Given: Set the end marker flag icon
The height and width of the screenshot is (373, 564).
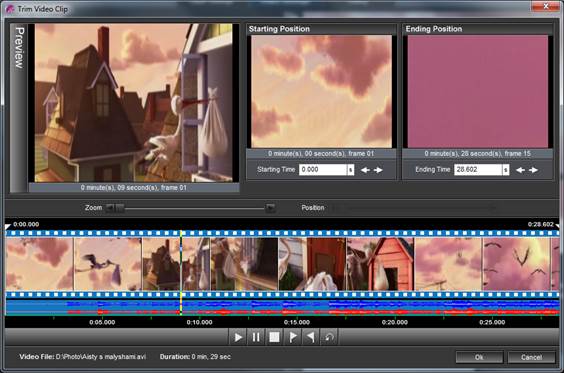Looking at the screenshot, I should 310,337.
